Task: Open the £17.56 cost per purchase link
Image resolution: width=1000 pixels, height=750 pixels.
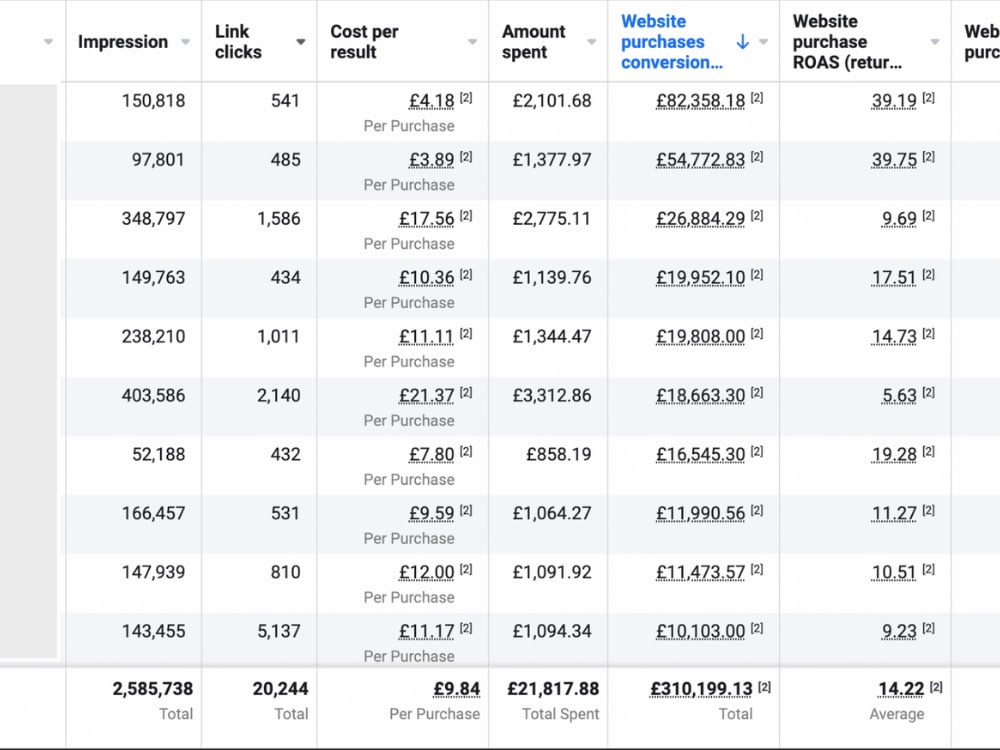Action: click(427, 219)
